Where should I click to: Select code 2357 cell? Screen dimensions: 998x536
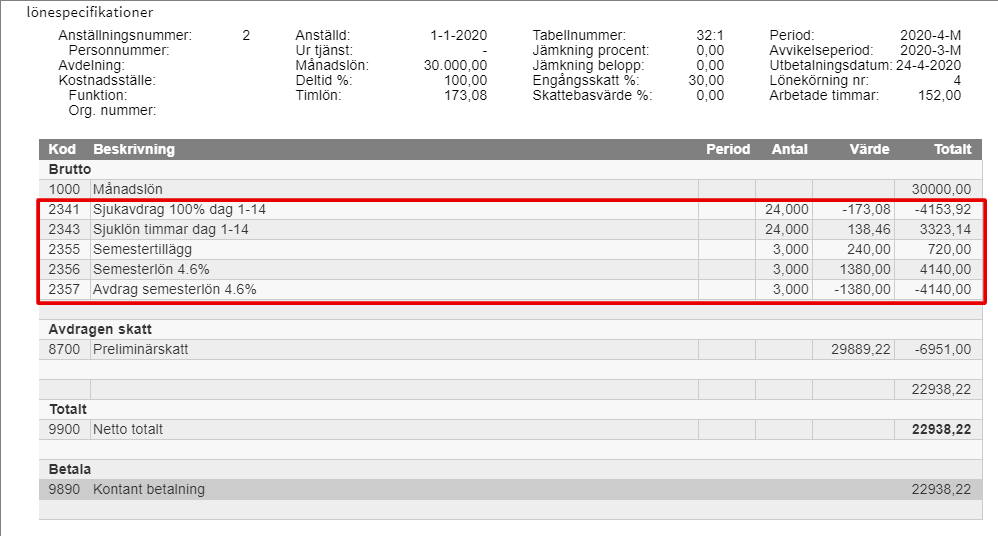pos(64,290)
